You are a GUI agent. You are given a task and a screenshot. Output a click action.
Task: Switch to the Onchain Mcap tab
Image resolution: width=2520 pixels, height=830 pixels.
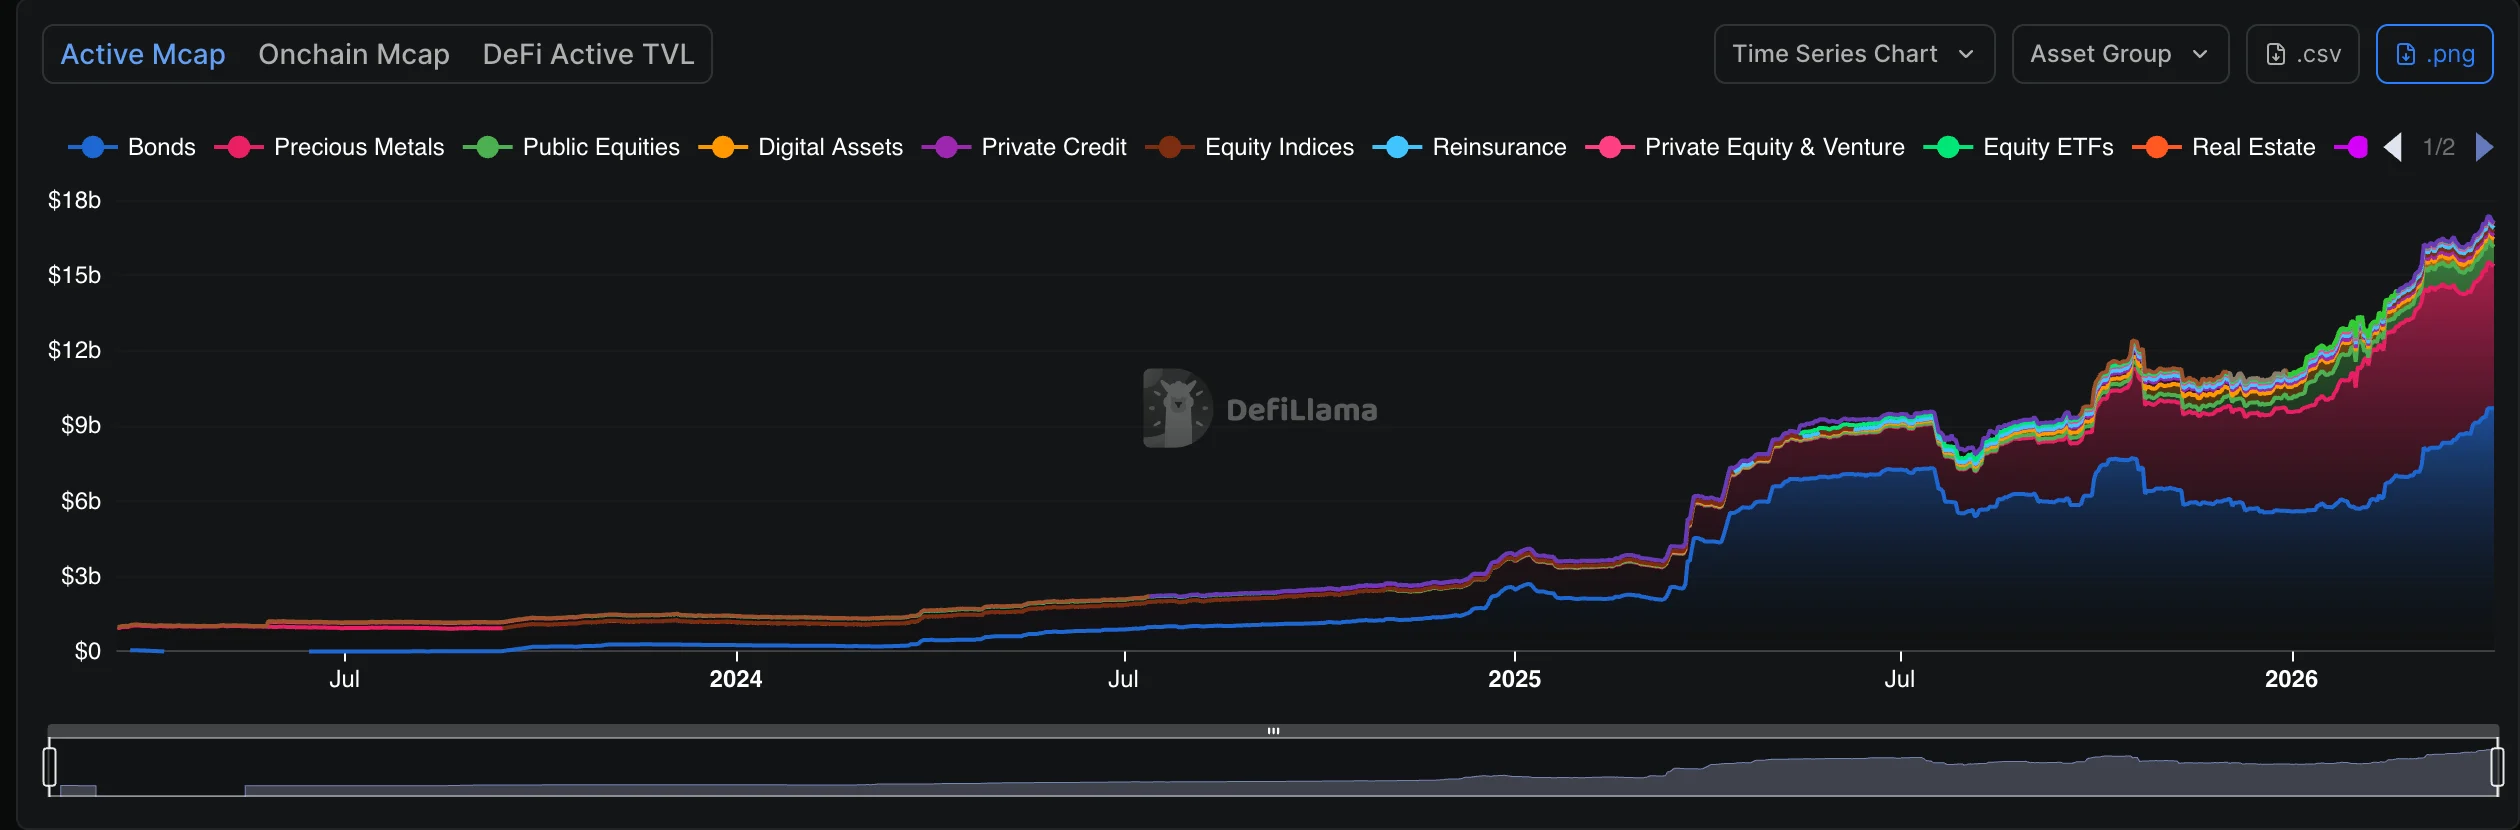pyautogui.click(x=354, y=54)
